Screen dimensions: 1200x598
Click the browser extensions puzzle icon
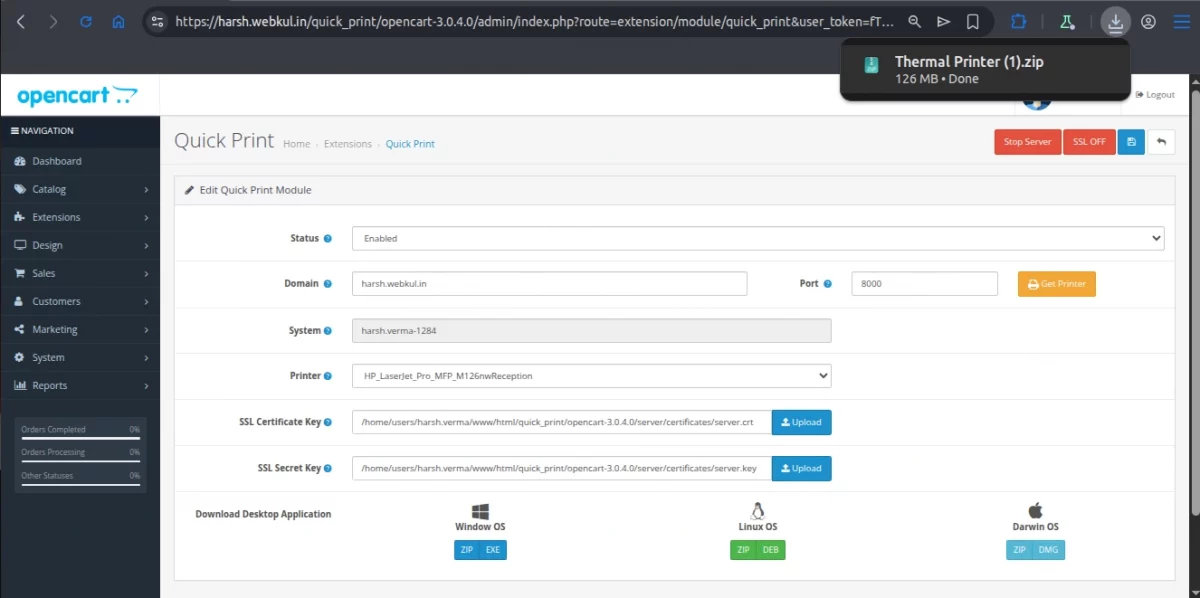(1019, 20)
